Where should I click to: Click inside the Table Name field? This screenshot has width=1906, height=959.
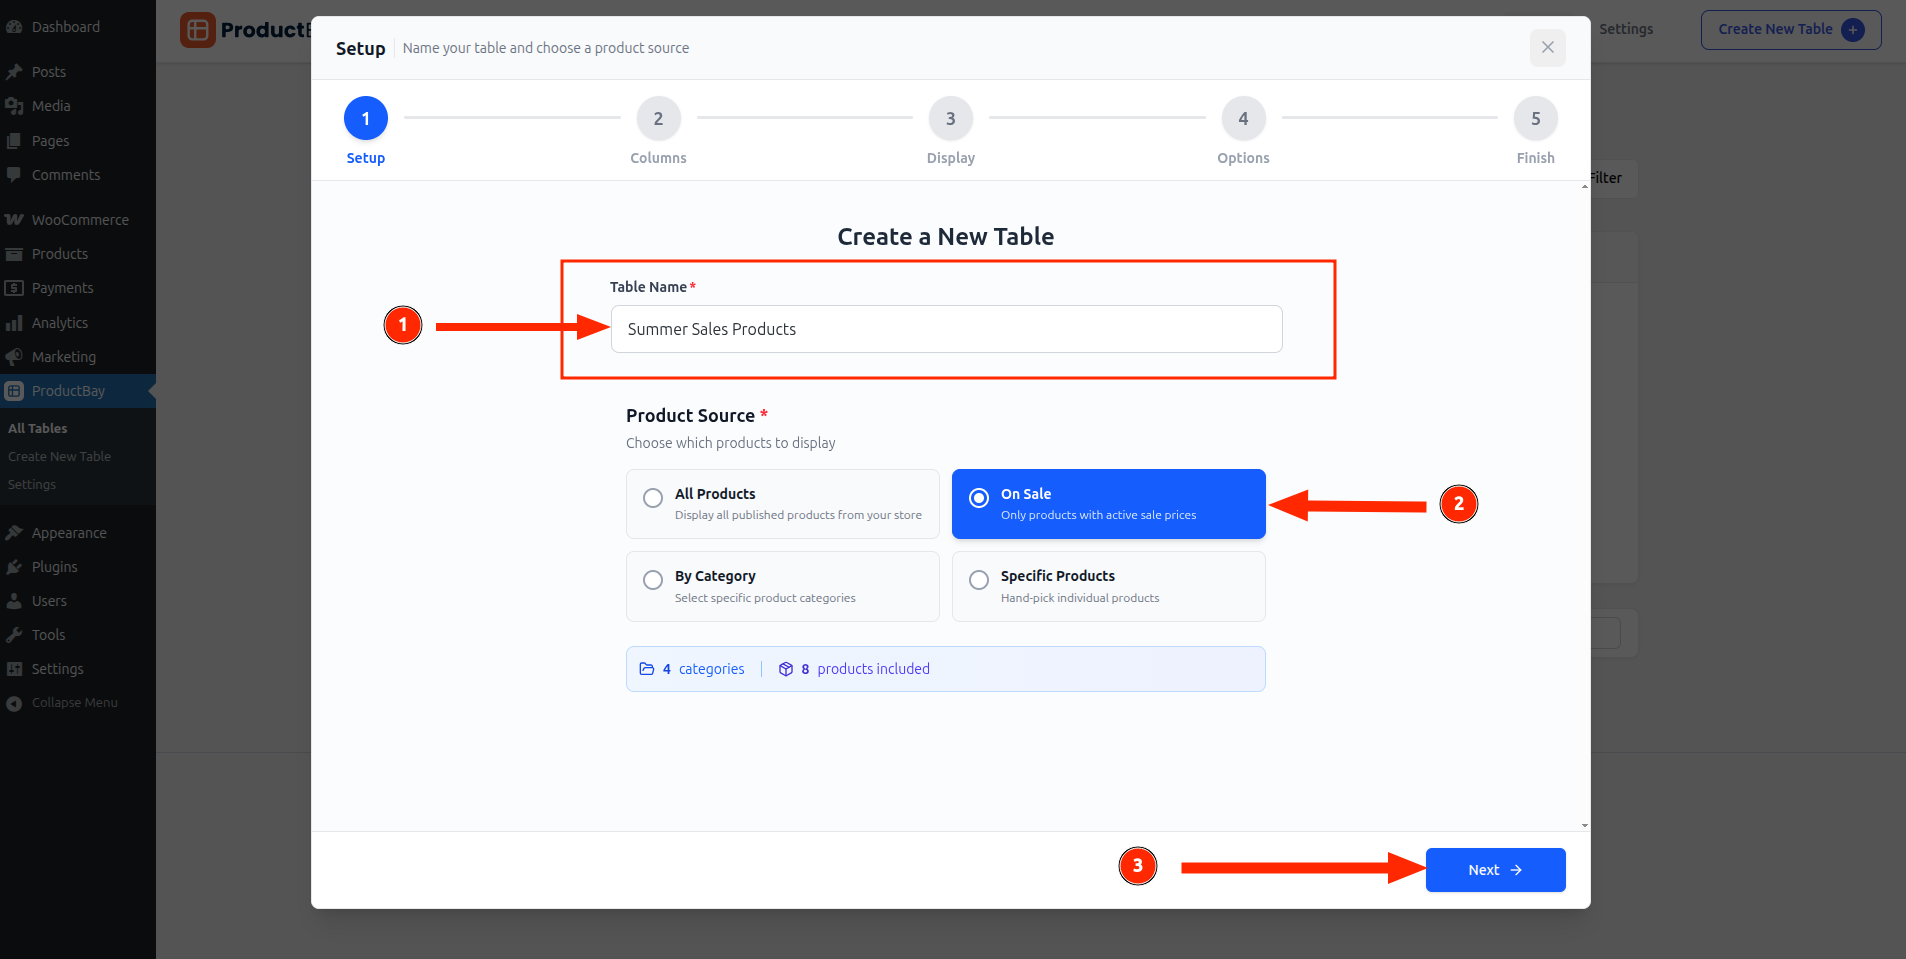(x=945, y=329)
